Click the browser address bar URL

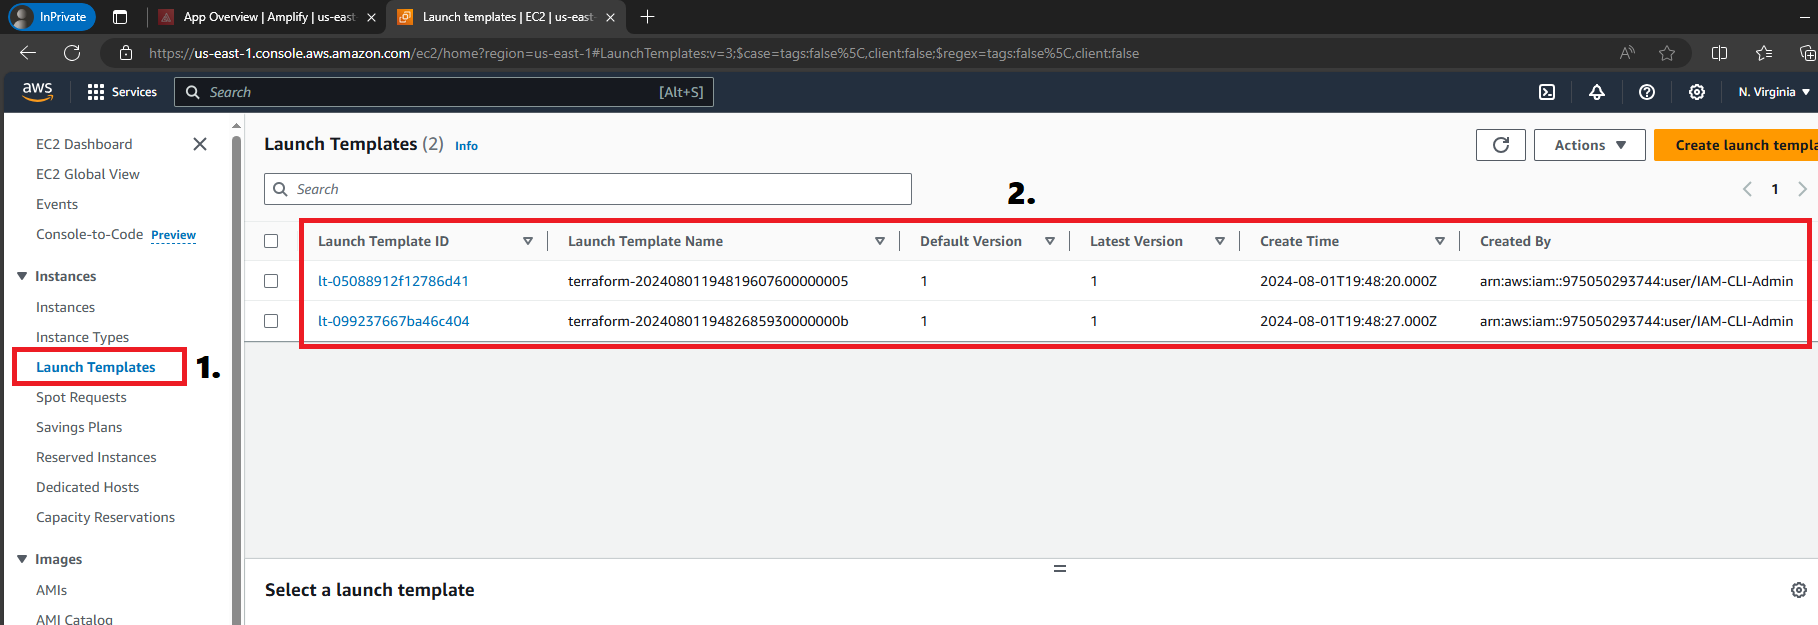644,53
